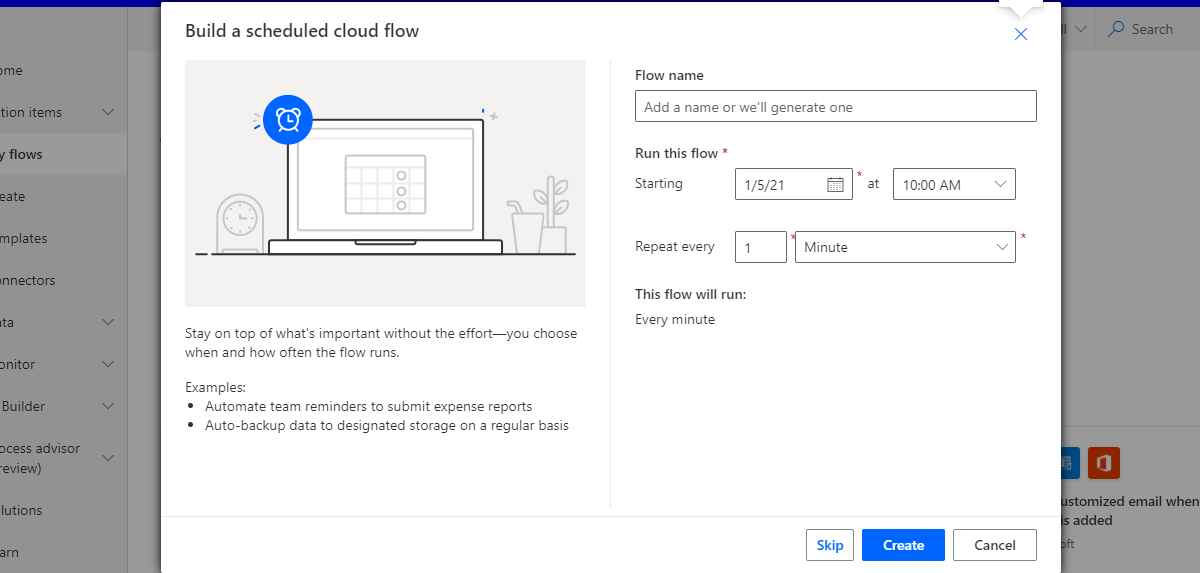This screenshot has width=1200, height=573.
Task: Click the Repeat every number field
Action: click(760, 247)
